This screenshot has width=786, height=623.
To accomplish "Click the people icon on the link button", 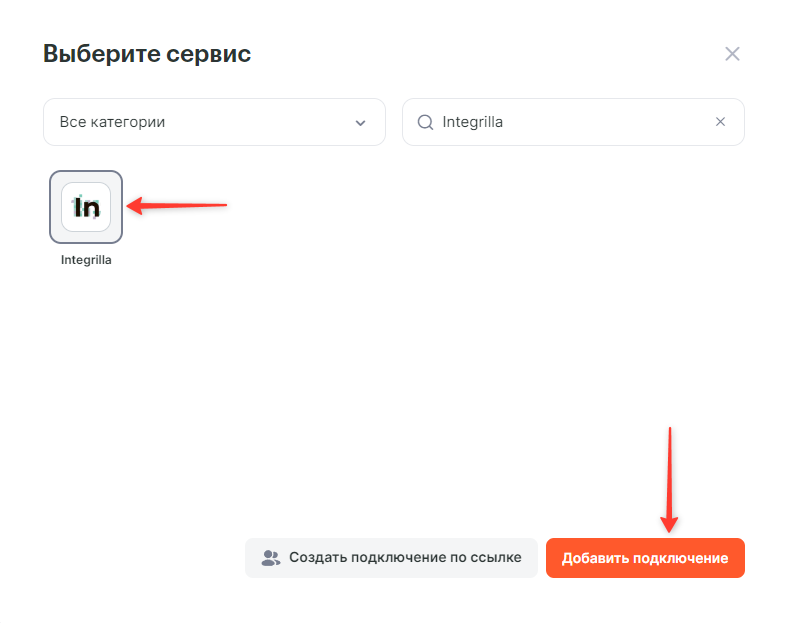I will pyautogui.click(x=271, y=558).
